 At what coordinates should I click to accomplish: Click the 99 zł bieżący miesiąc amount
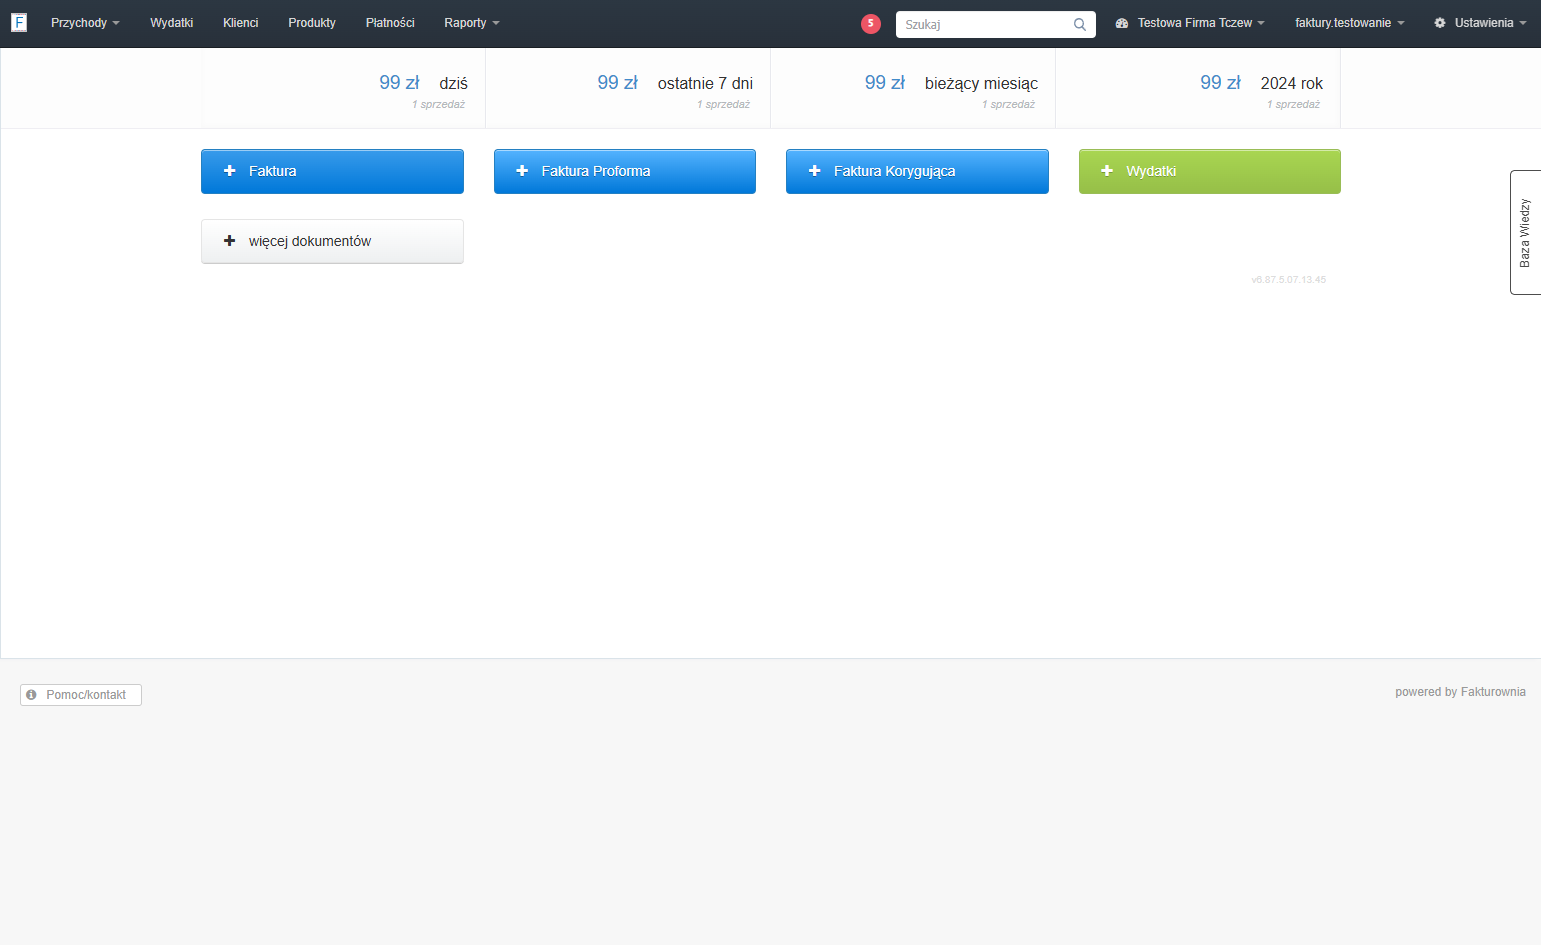tap(885, 83)
